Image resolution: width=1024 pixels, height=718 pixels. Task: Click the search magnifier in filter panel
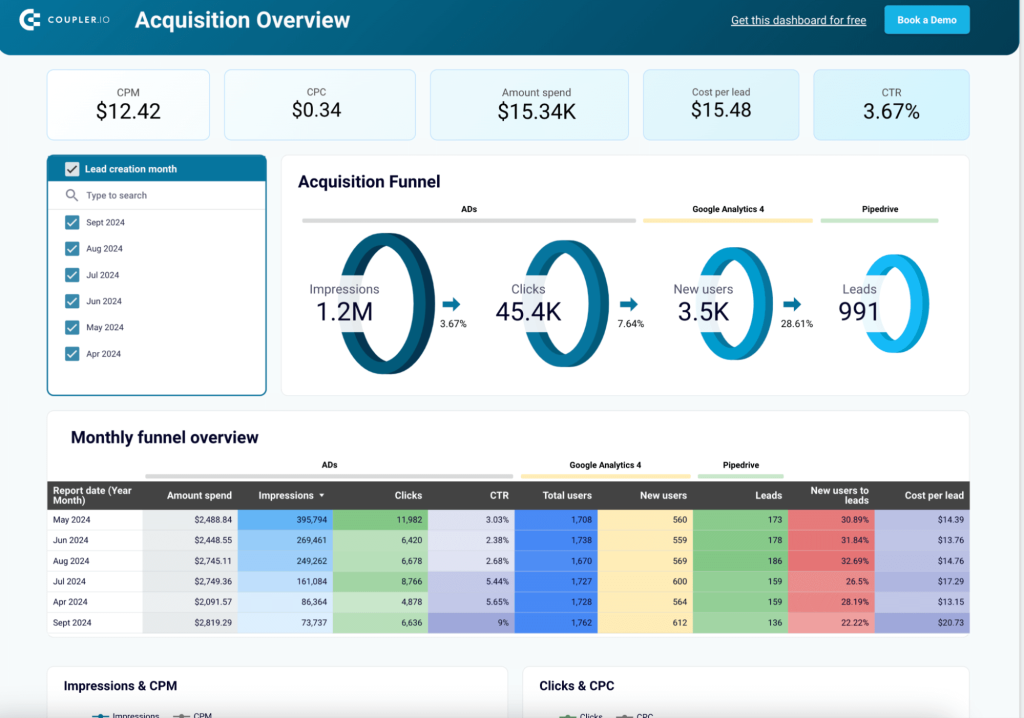tap(70, 195)
